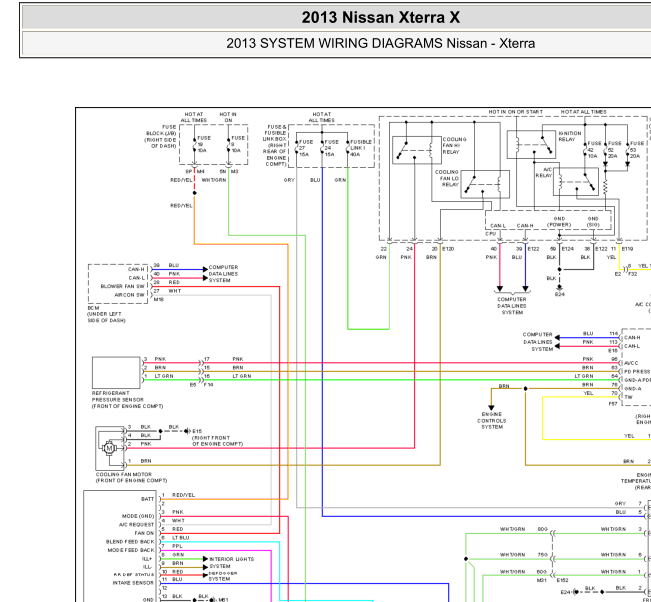
Task: Select the FUSE 27 15A label
Action: pos(306,148)
